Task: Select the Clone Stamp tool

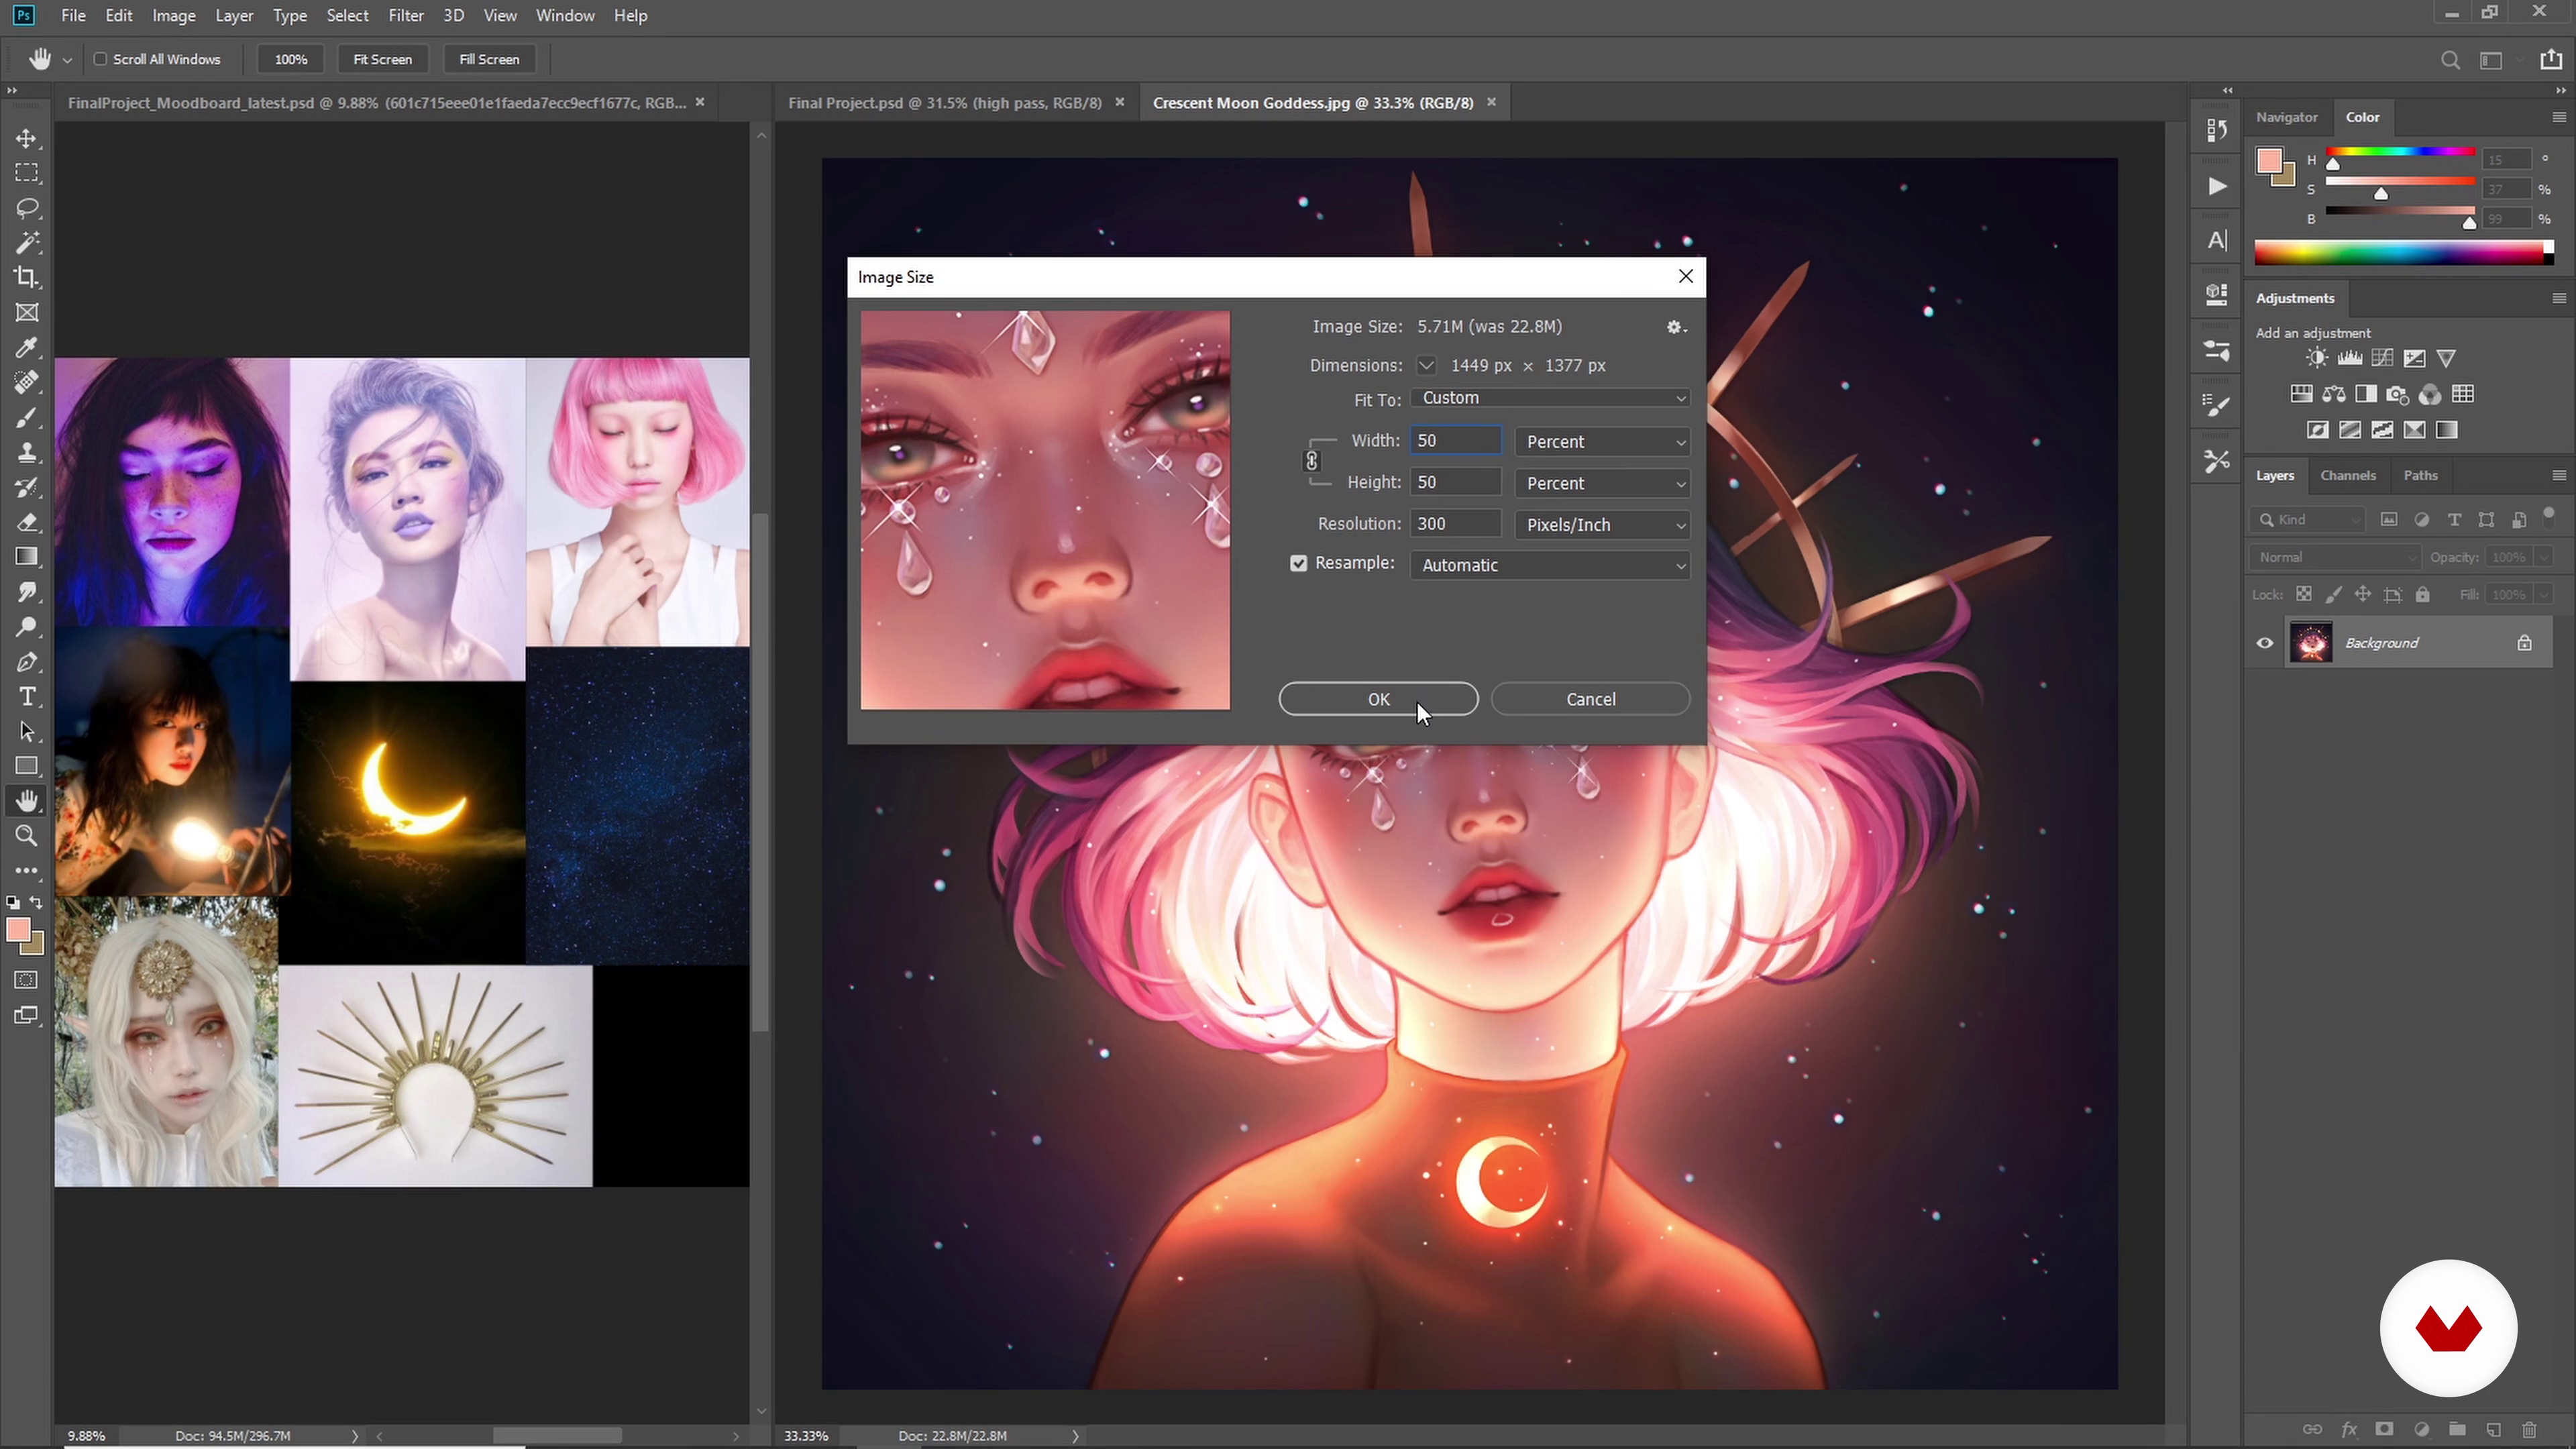Action: tap(27, 452)
